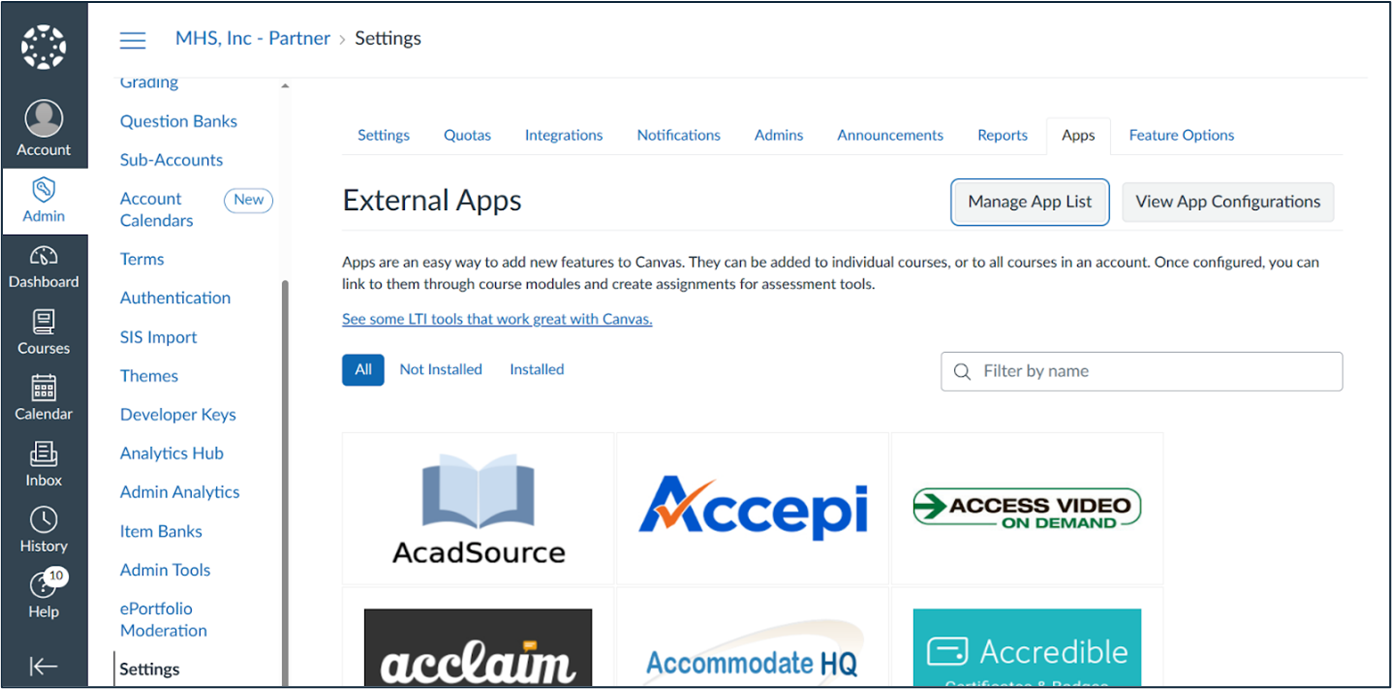
Task: Click the Filter by name field
Action: pyautogui.click(x=1142, y=371)
